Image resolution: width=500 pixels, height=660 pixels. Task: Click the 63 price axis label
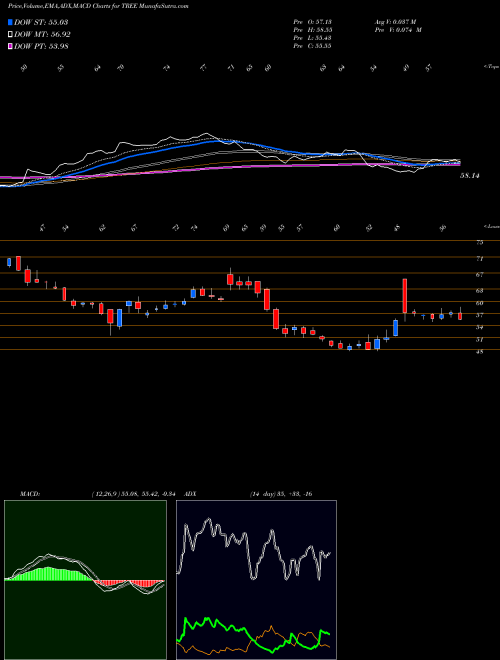pyautogui.click(x=480, y=290)
